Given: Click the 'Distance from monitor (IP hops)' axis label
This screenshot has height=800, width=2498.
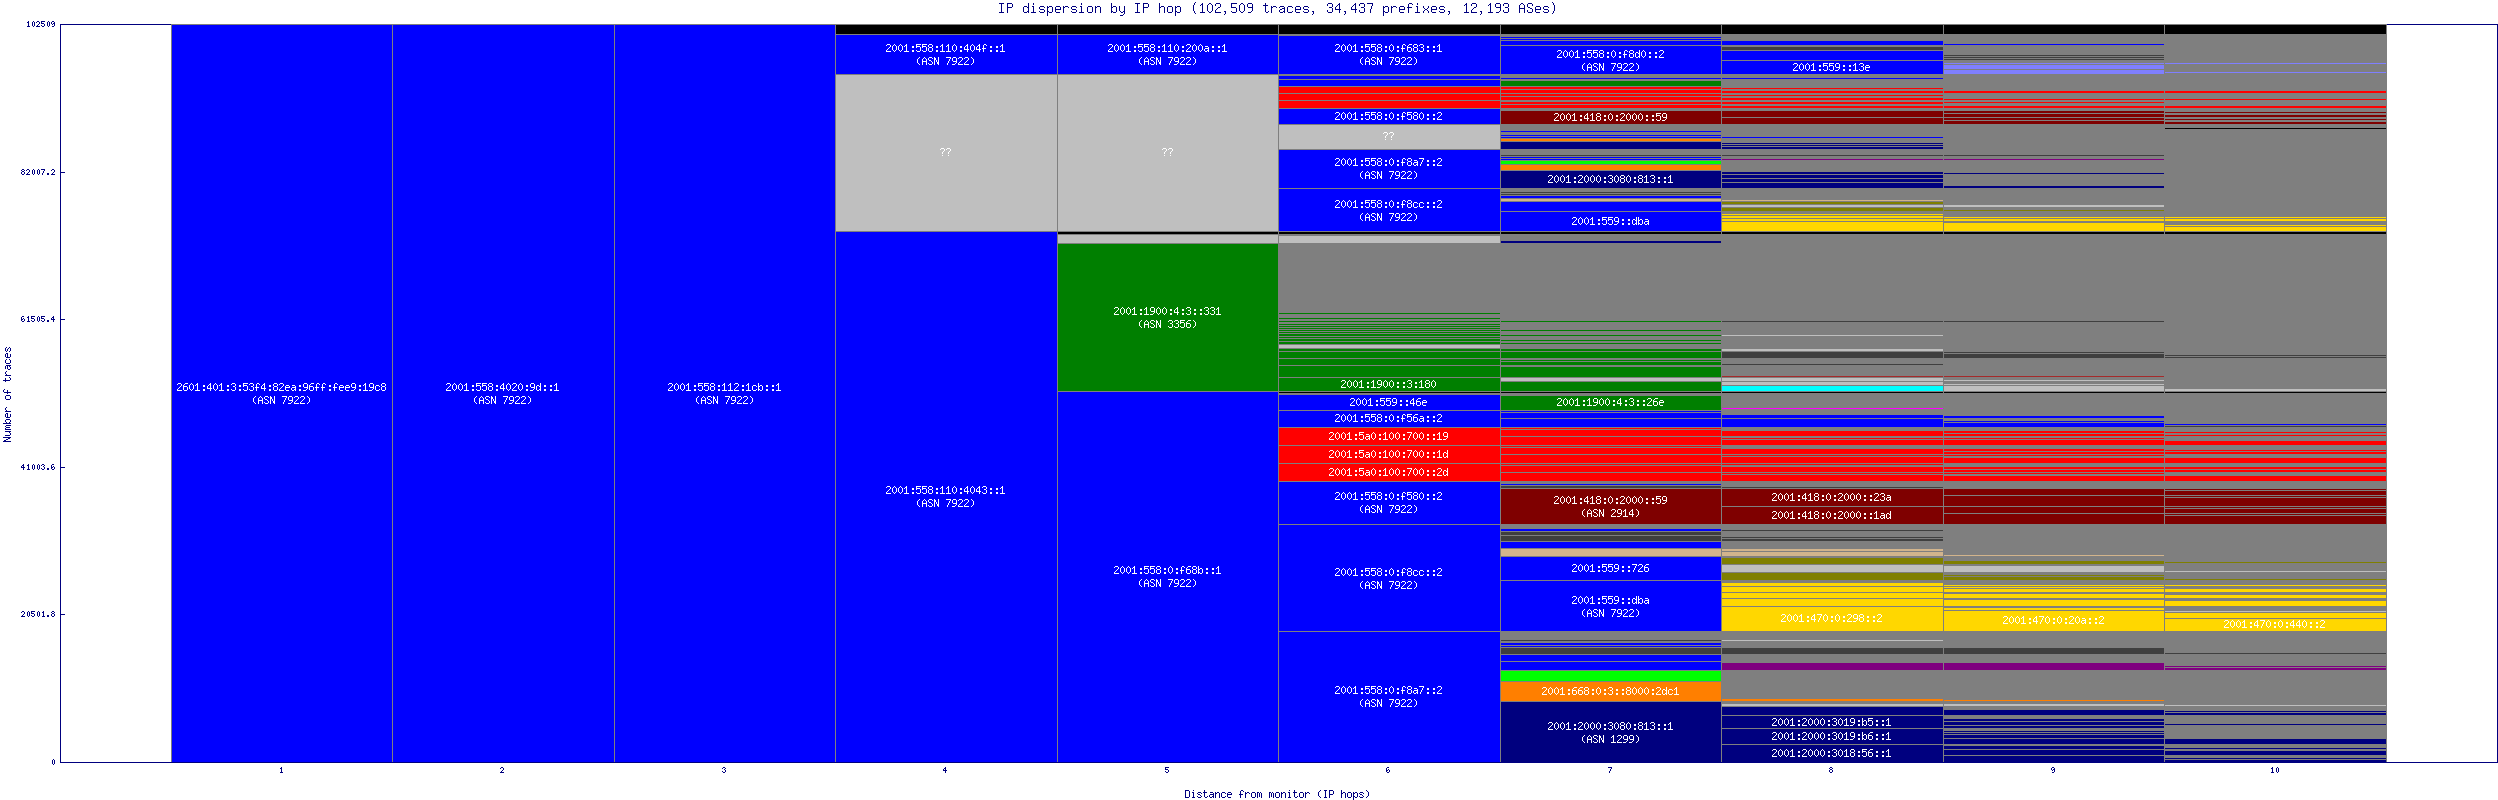Looking at the screenshot, I should click(1277, 794).
